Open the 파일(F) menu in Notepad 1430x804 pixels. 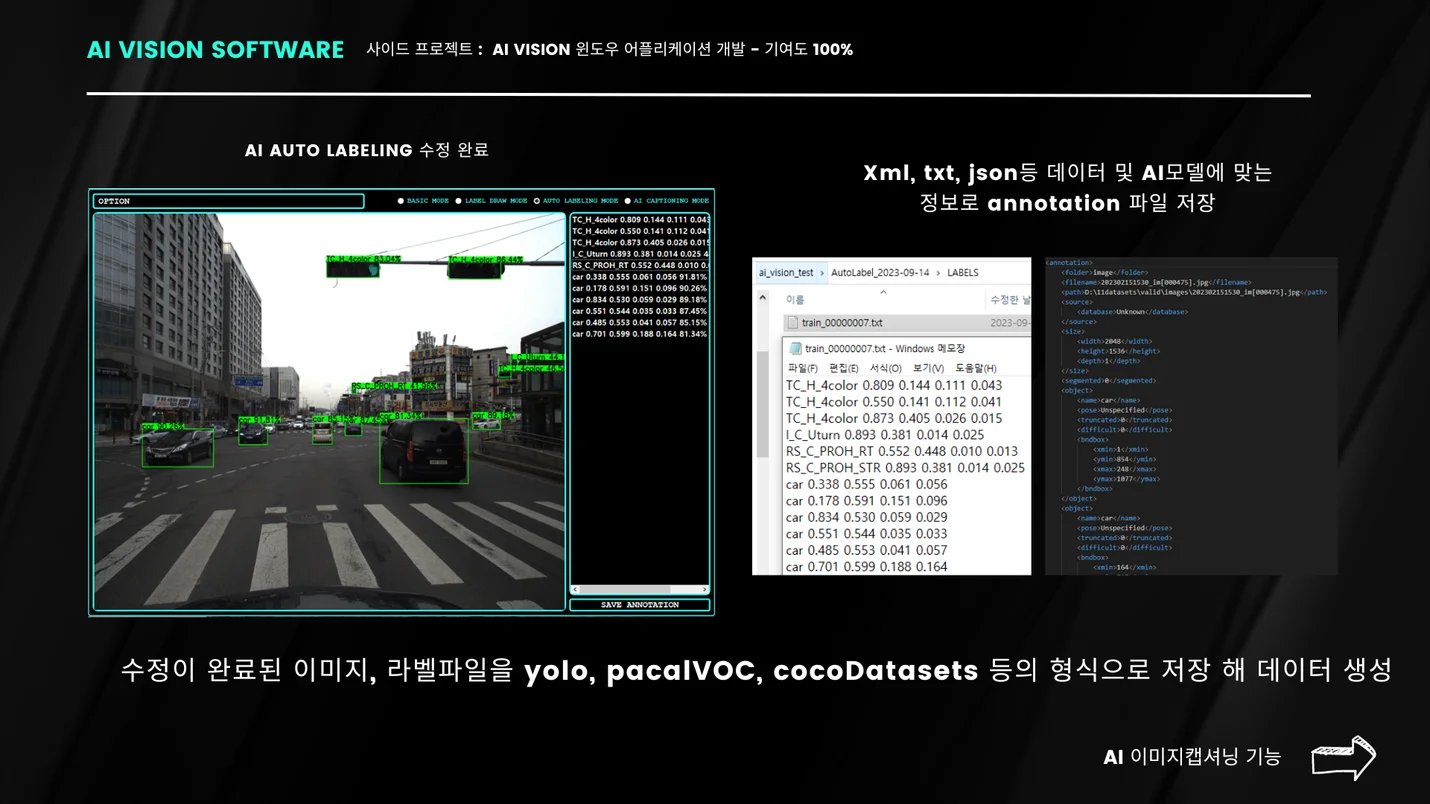click(x=803, y=368)
